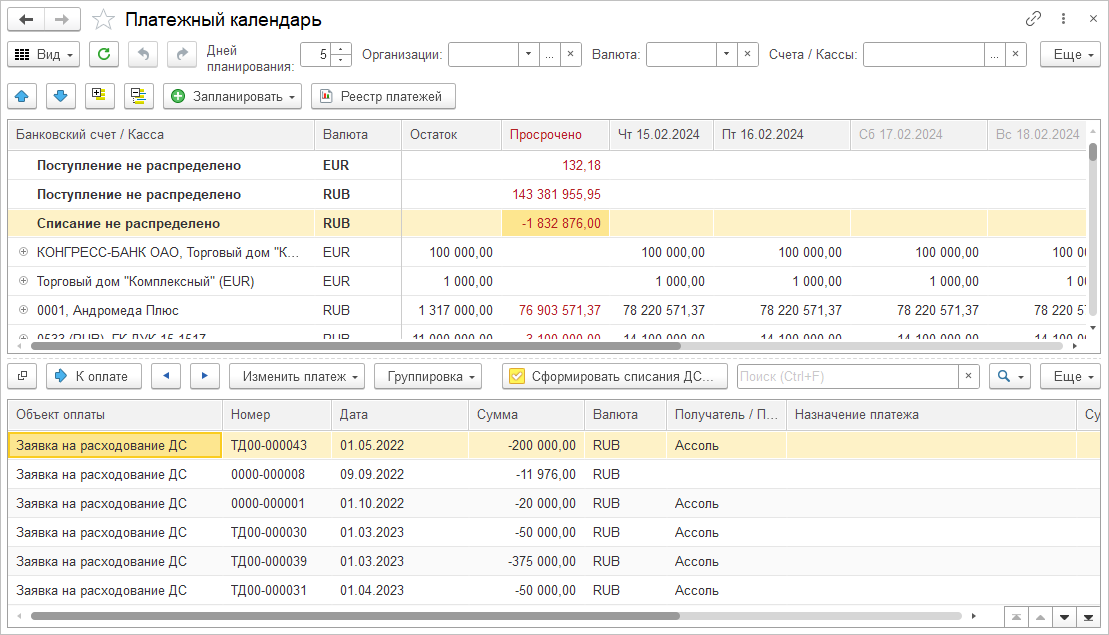This screenshot has height=635, width=1109.
Task: Add calendar to favorites star
Action: click(x=103, y=20)
